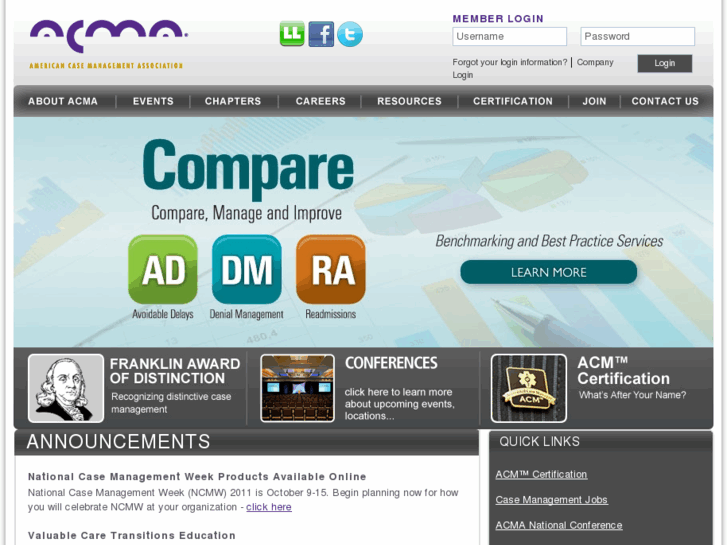The width and height of the screenshot is (727, 545).
Task: Focus the Username input field
Action: [x=510, y=36]
